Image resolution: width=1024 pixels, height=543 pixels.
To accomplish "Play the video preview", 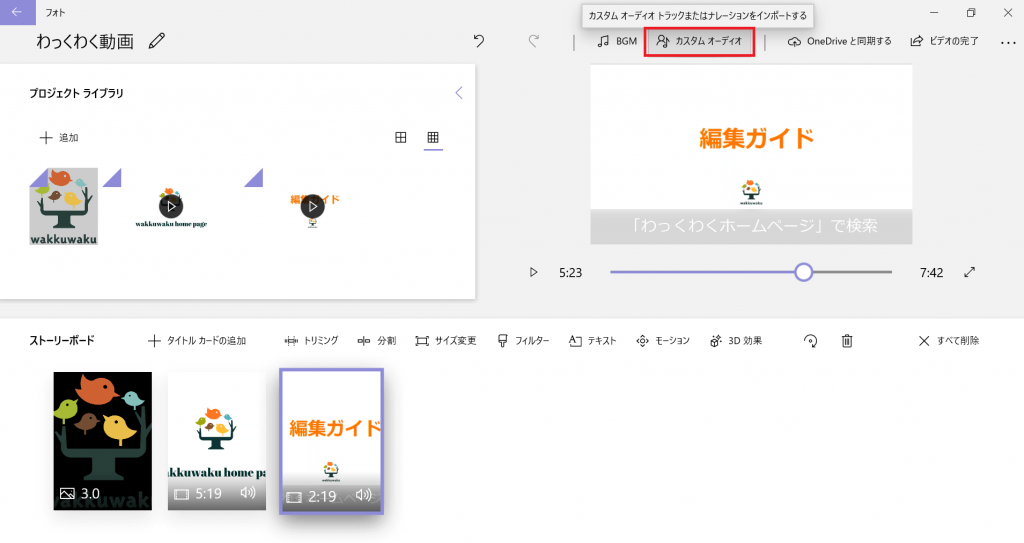I will click(534, 272).
